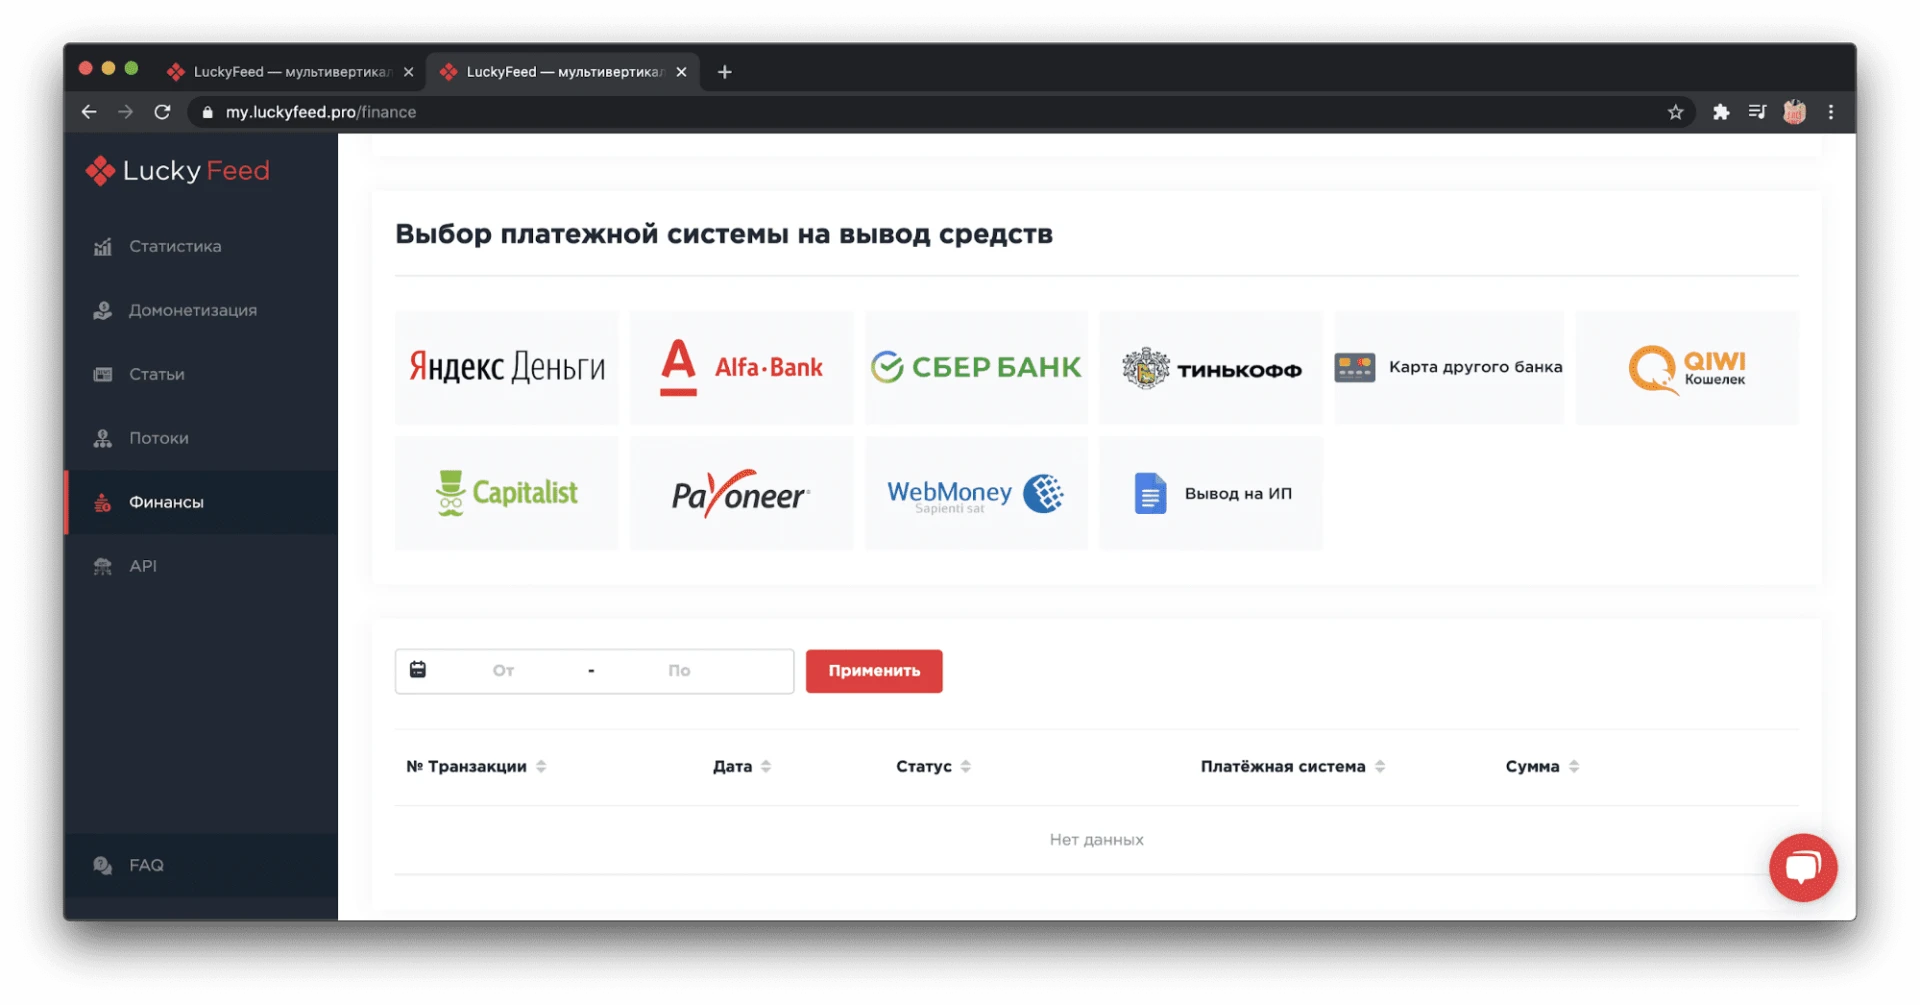Open the Chrome three-dot menu
This screenshot has height=1005, width=1920.
pyautogui.click(x=1831, y=112)
